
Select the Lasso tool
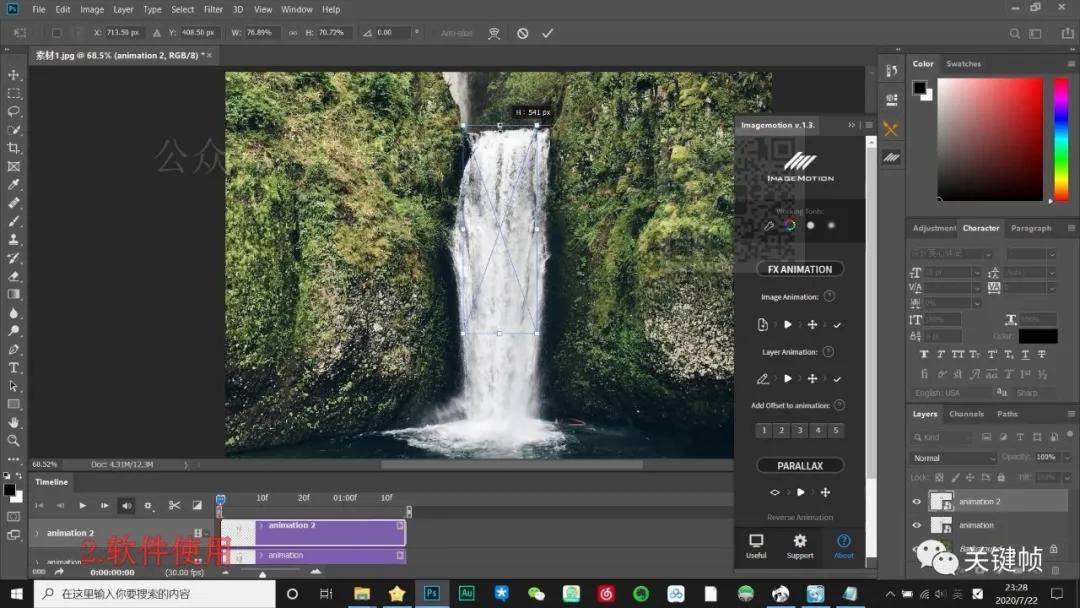(x=14, y=111)
